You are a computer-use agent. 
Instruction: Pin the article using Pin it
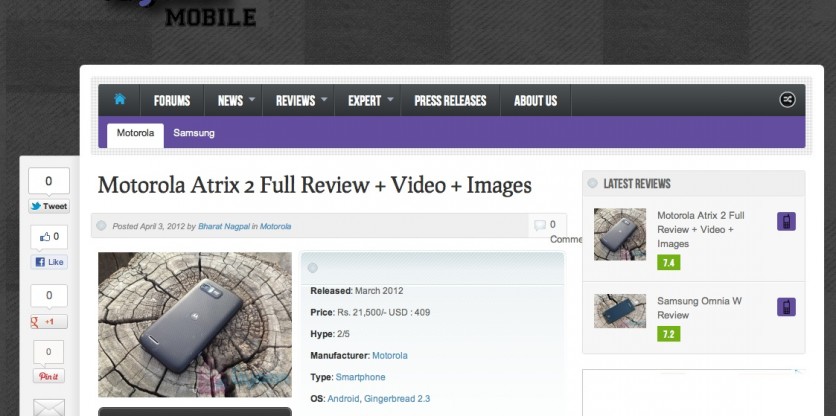49,376
